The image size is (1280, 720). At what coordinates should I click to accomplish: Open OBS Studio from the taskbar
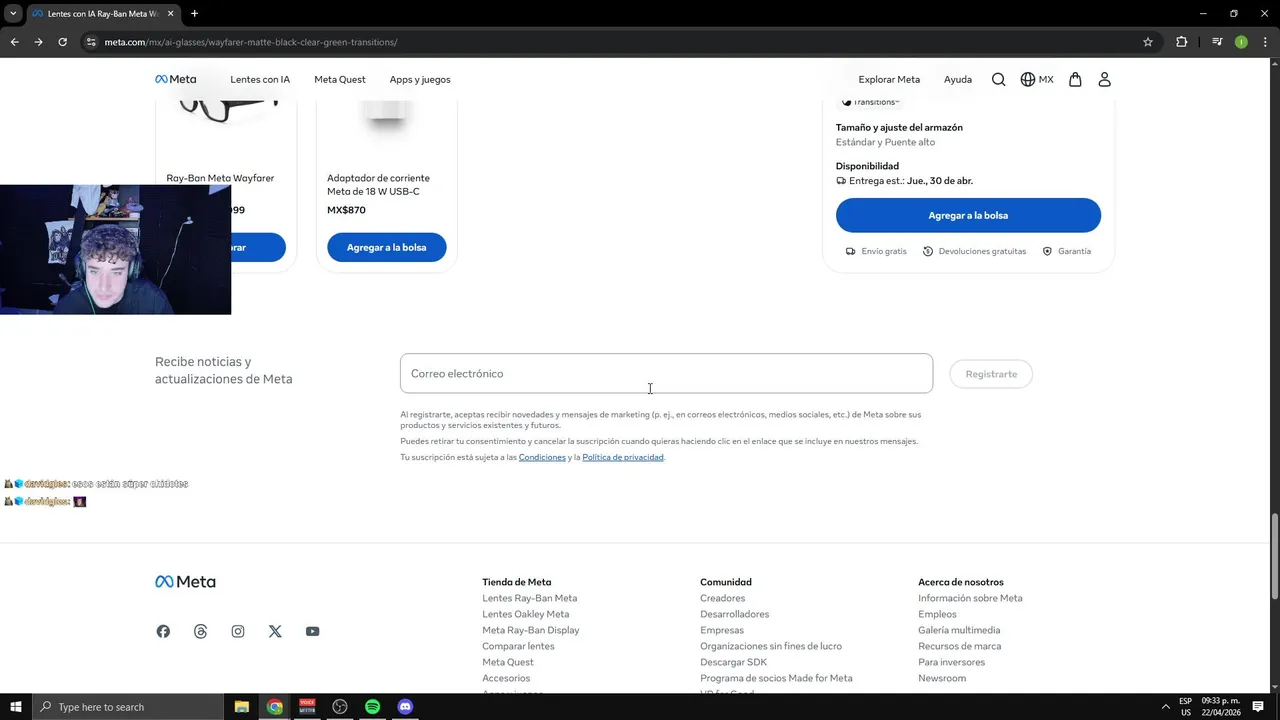pyautogui.click(x=340, y=707)
